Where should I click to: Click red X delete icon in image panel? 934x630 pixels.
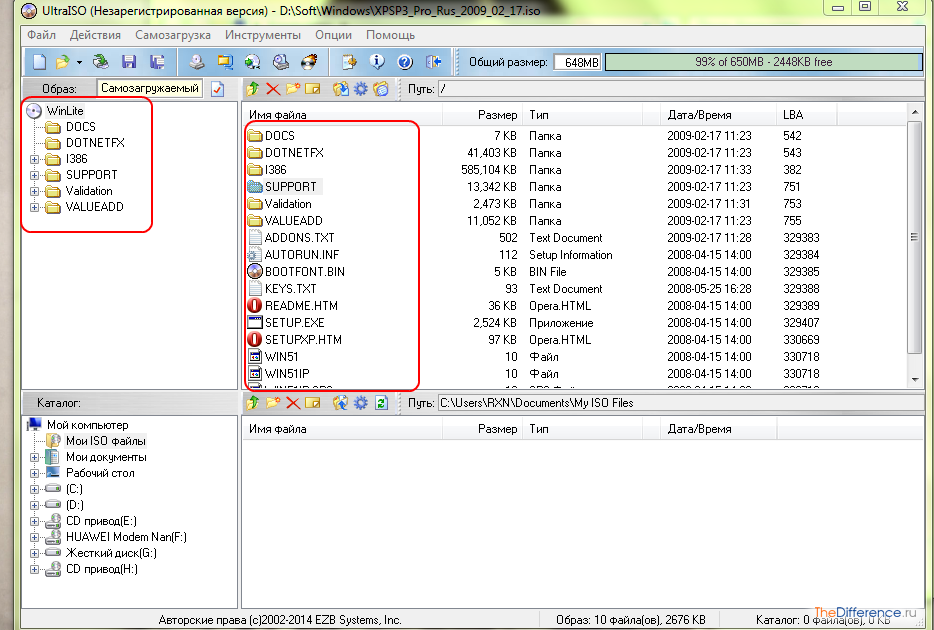(273, 89)
